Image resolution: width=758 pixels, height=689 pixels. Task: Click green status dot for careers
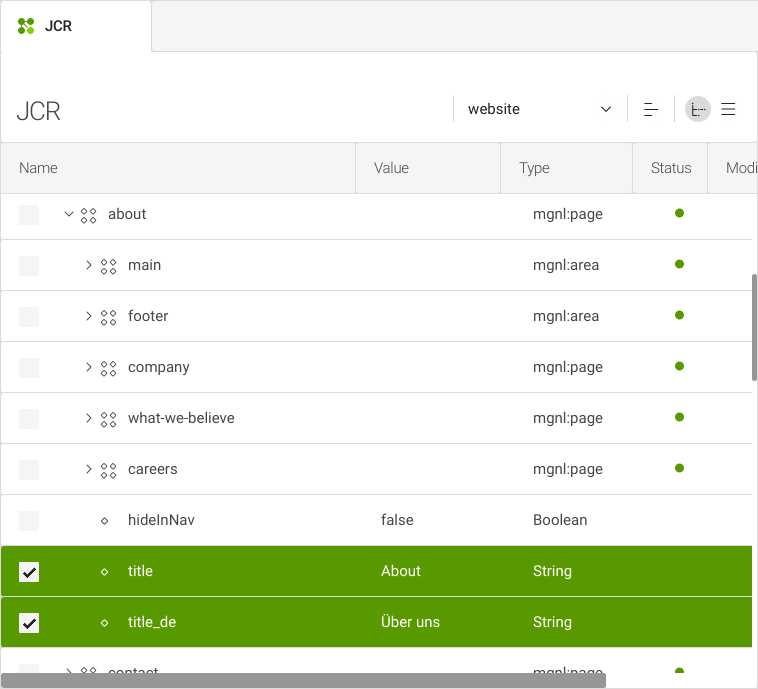tap(679, 468)
